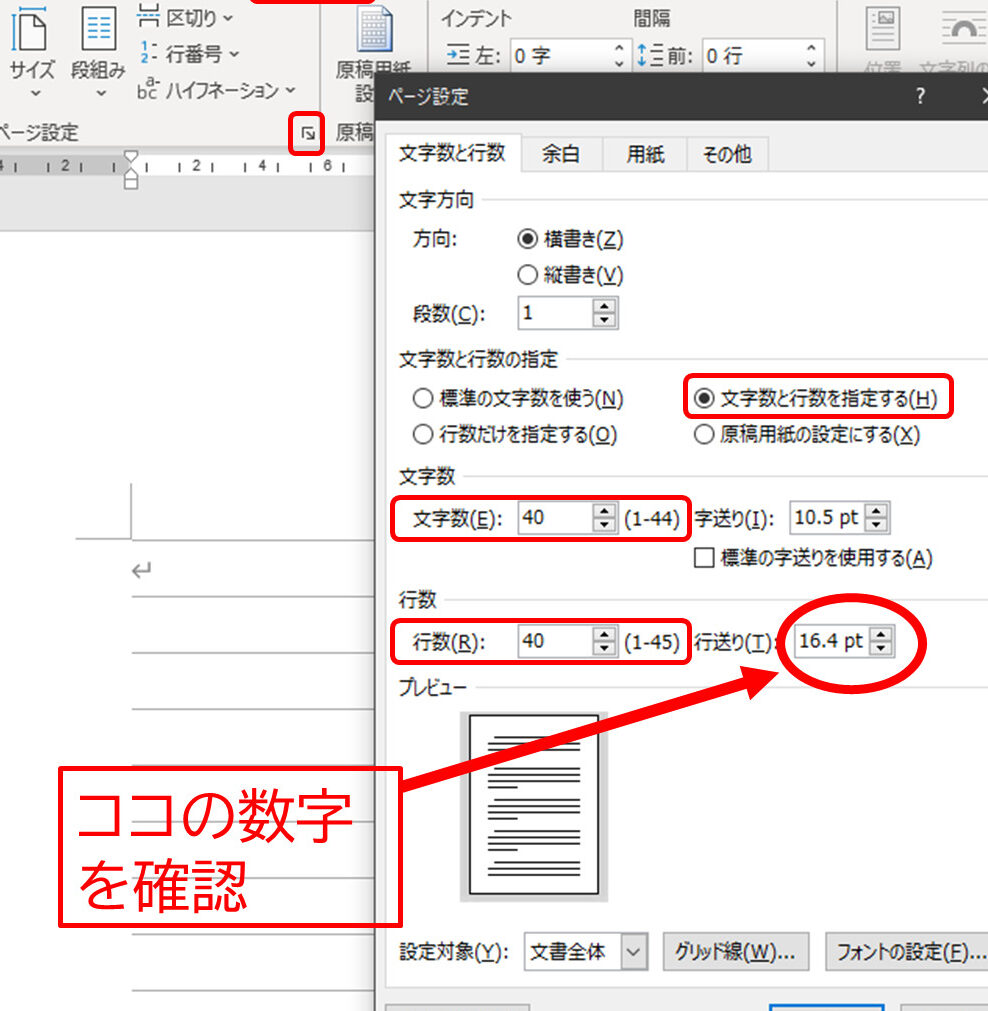Increase 行送り with its up stepper arrow
The width and height of the screenshot is (988, 1011).
880,636
